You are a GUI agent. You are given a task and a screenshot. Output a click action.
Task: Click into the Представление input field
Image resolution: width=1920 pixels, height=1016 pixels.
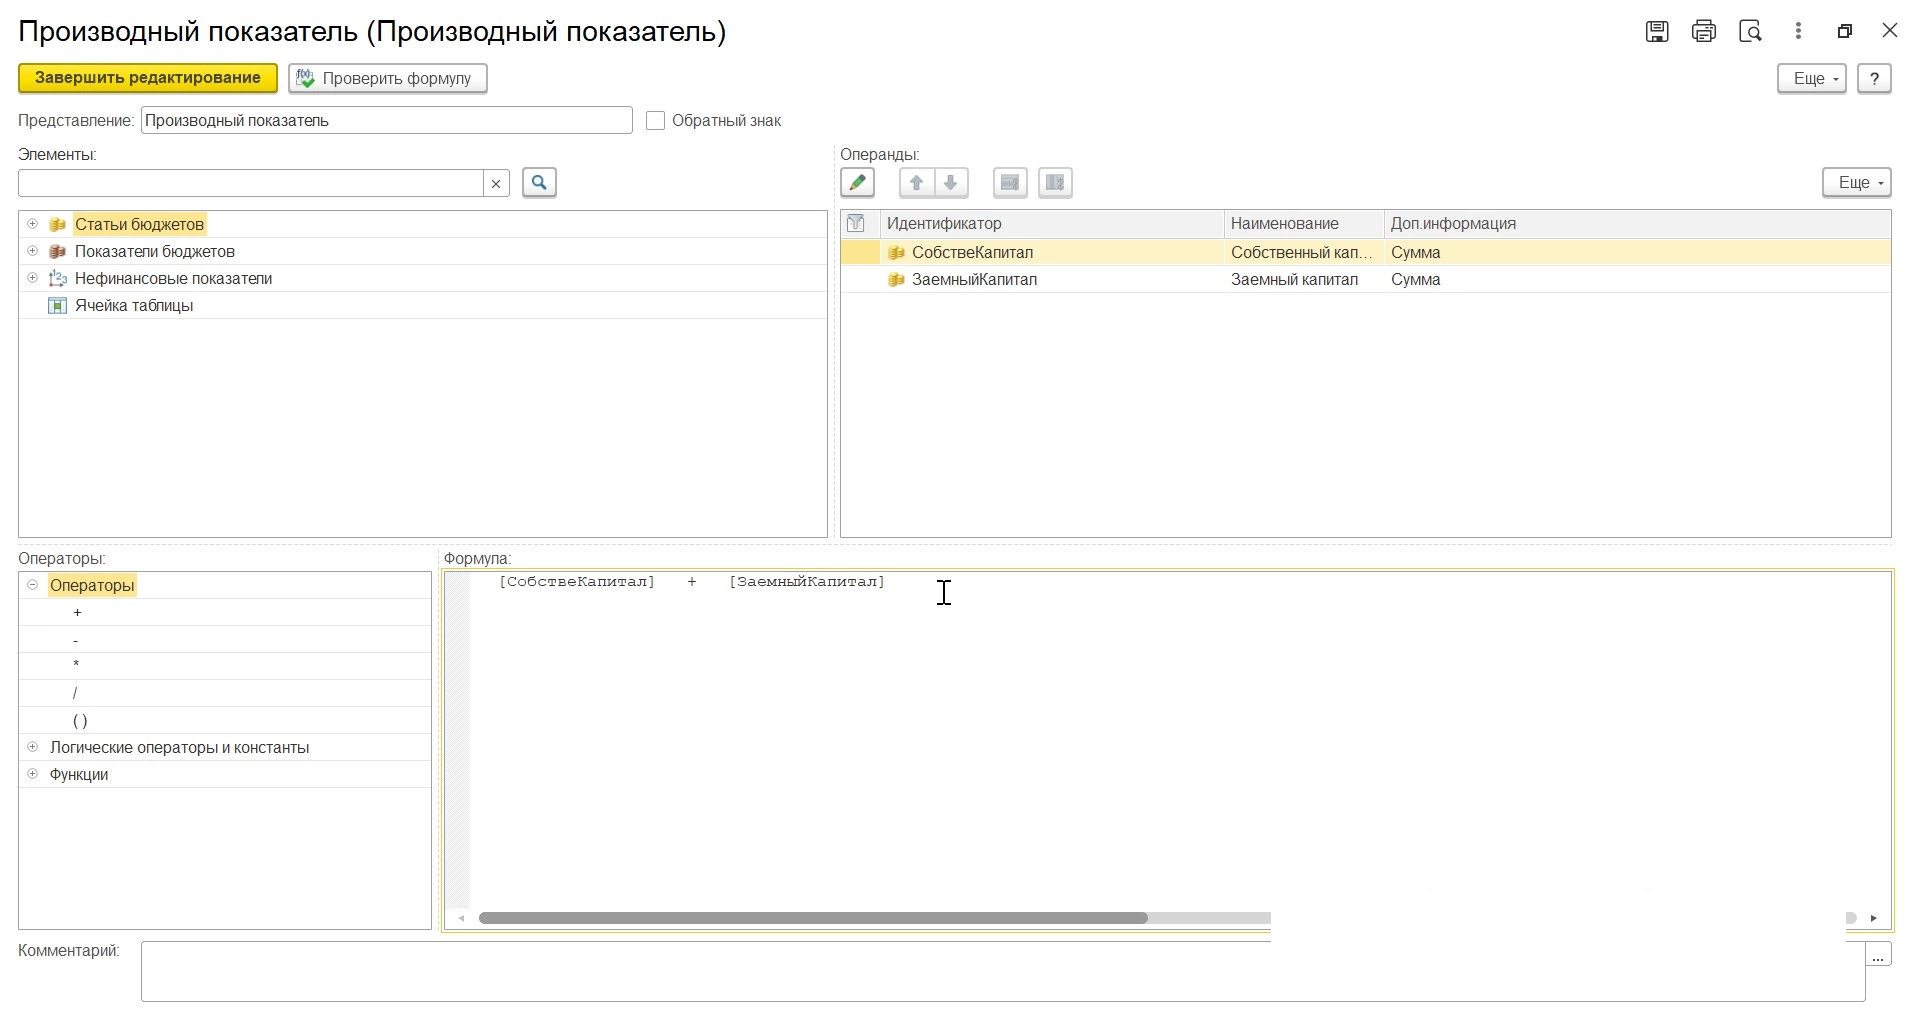point(387,120)
